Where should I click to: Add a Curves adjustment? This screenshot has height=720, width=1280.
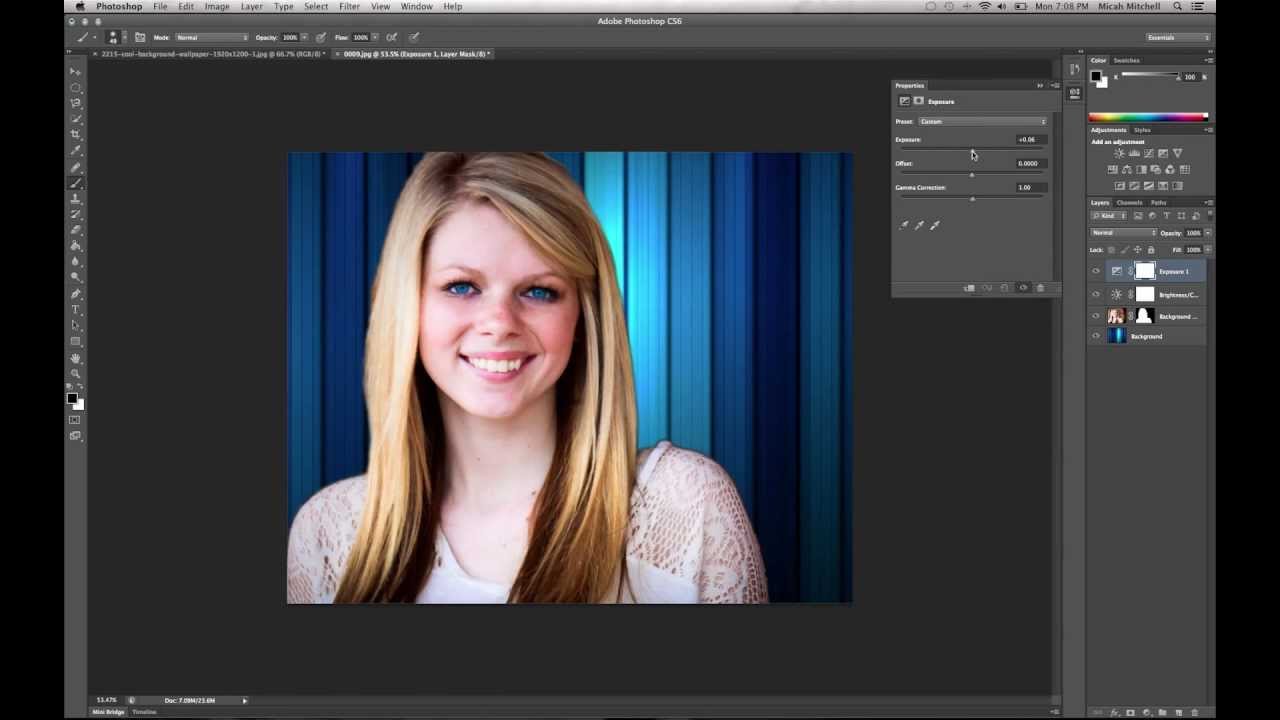pyautogui.click(x=1148, y=153)
